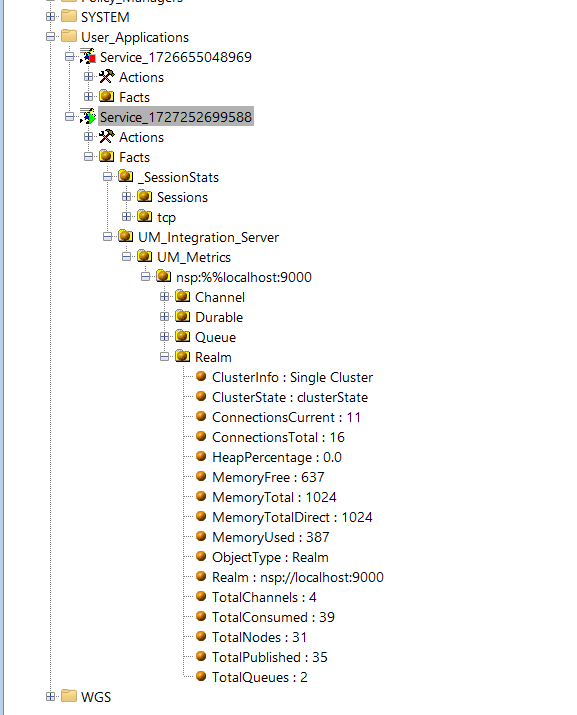
Task: Expand Facts under Service_1726655048969
Action: [x=88, y=97]
